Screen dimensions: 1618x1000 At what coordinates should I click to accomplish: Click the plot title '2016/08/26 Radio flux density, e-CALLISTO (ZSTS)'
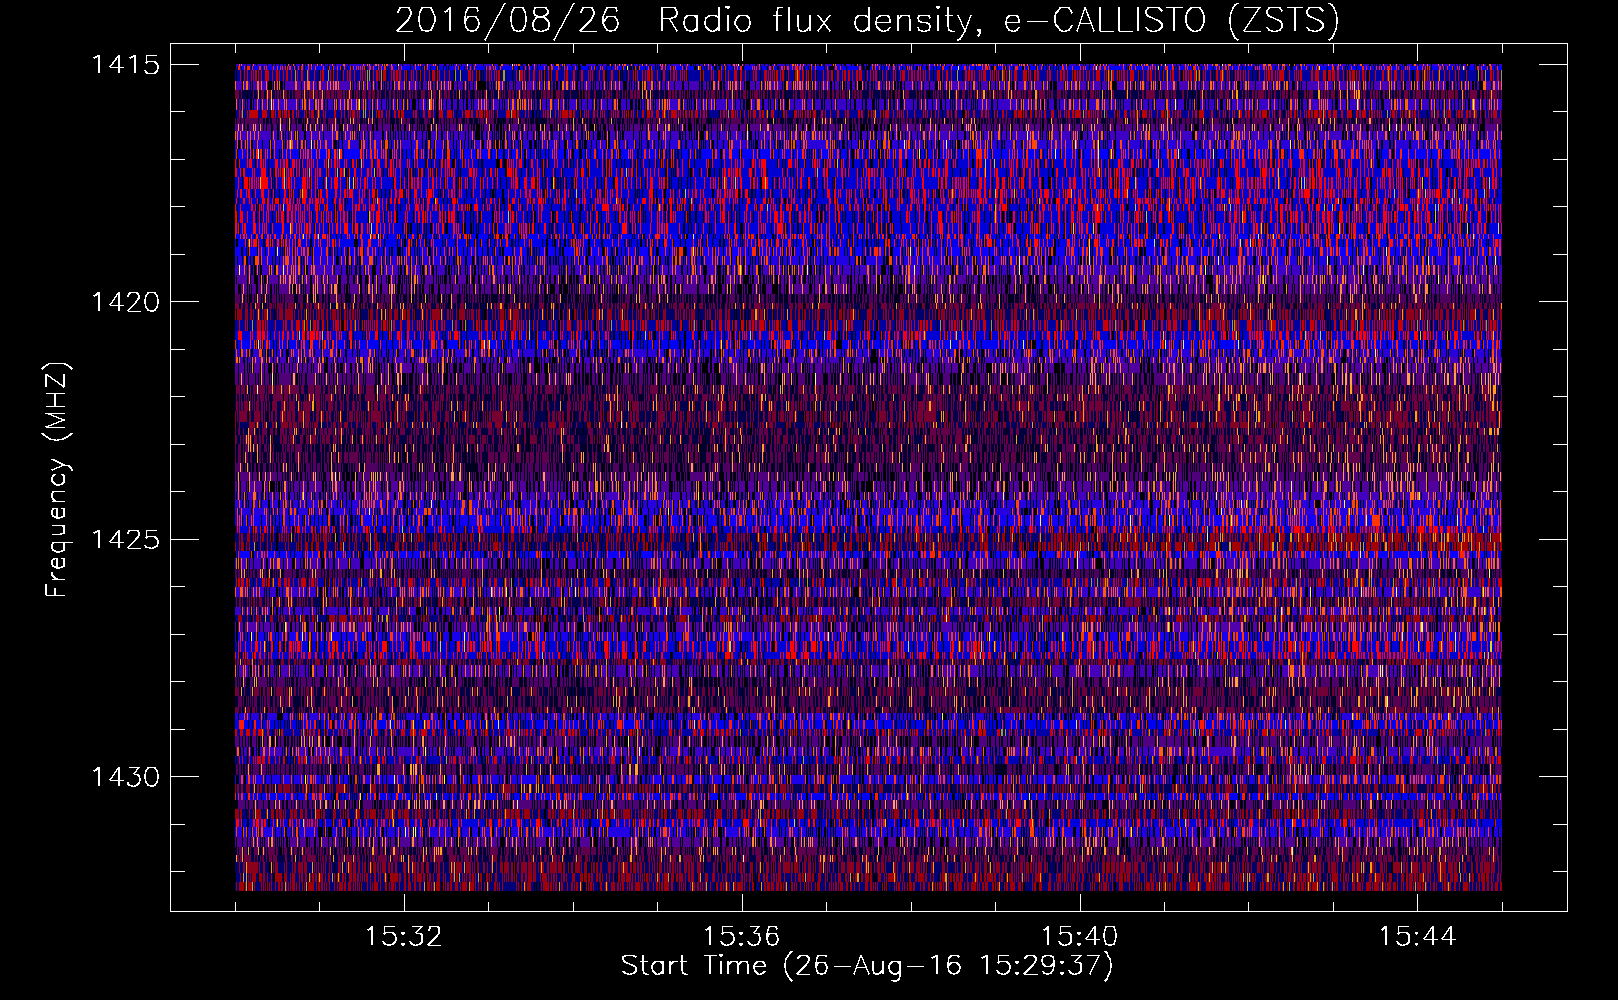(x=867, y=21)
